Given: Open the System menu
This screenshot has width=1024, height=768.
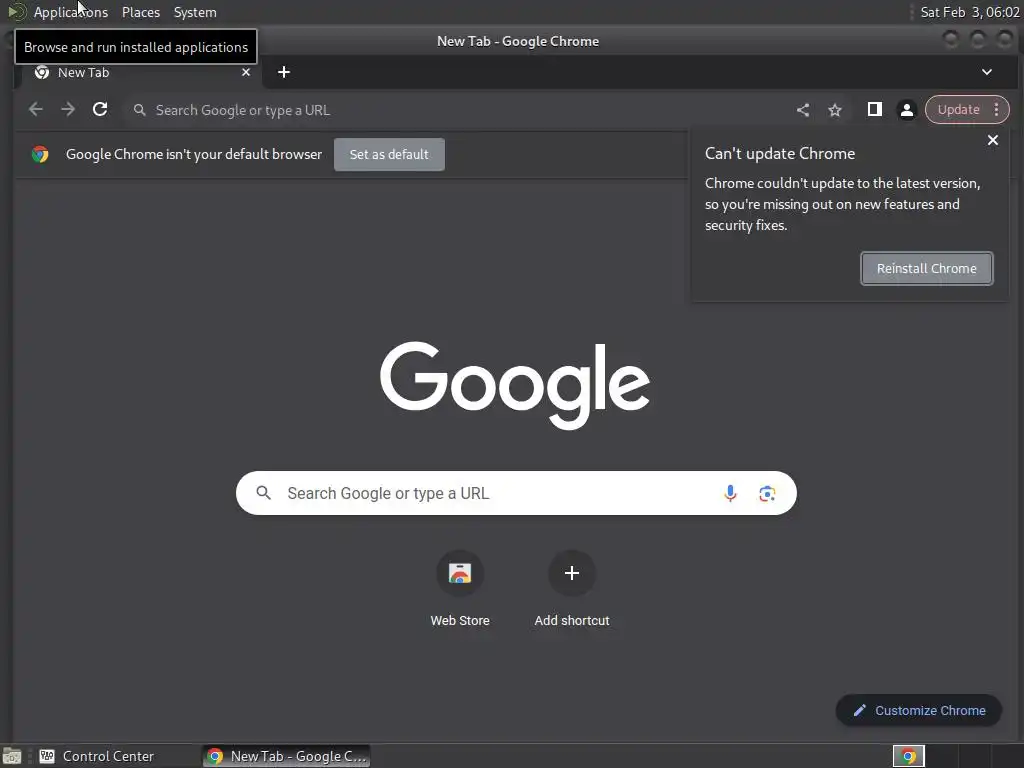Looking at the screenshot, I should (195, 12).
